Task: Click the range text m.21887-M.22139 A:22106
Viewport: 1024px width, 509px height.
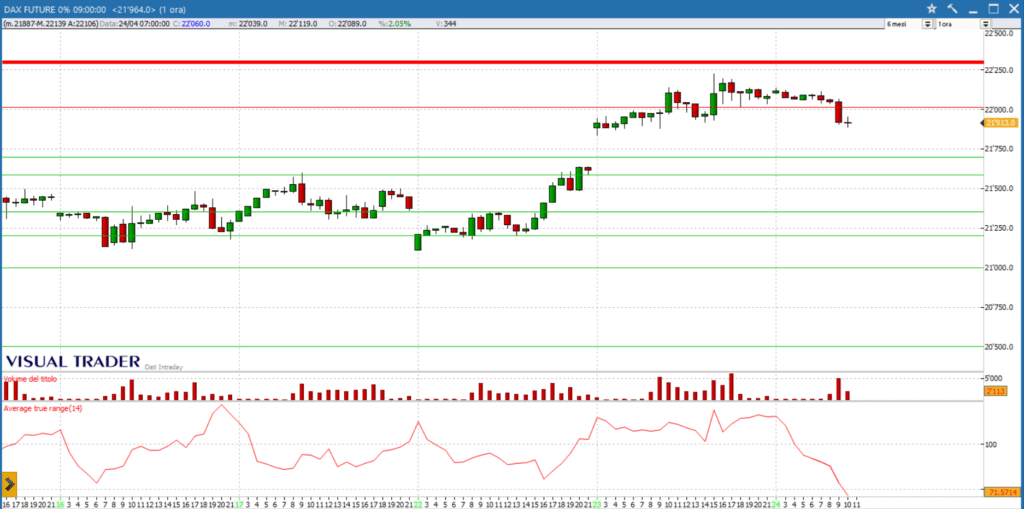Action: pyautogui.click(x=52, y=24)
